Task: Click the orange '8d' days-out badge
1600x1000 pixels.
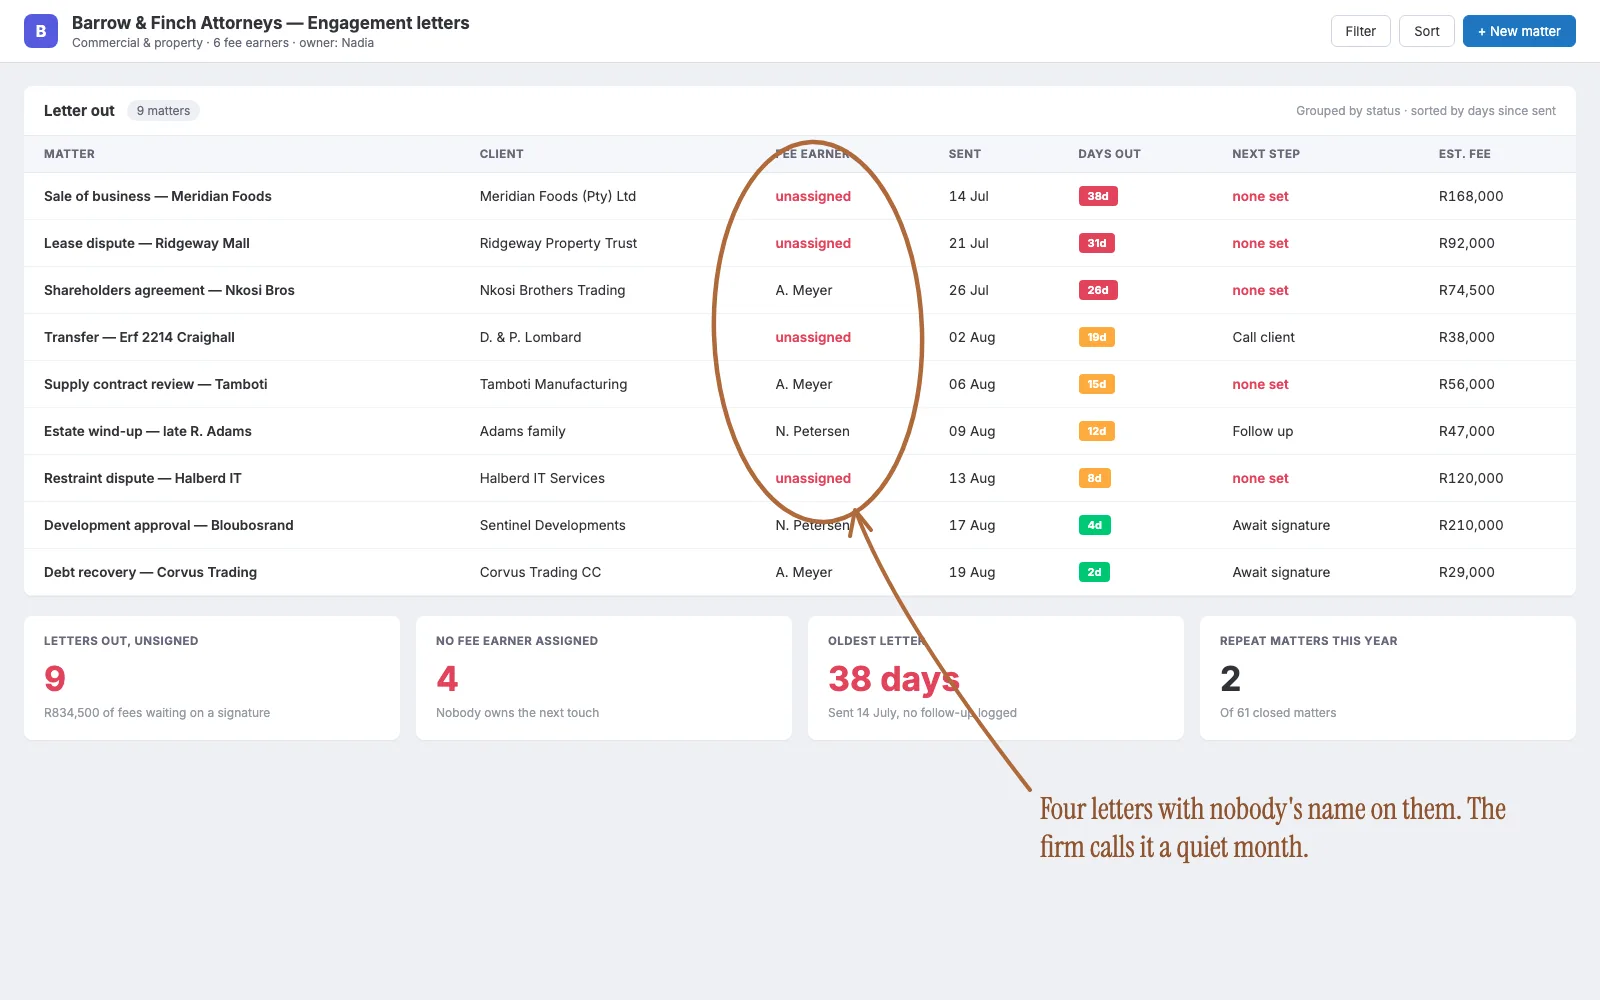Action: [1094, 478]
